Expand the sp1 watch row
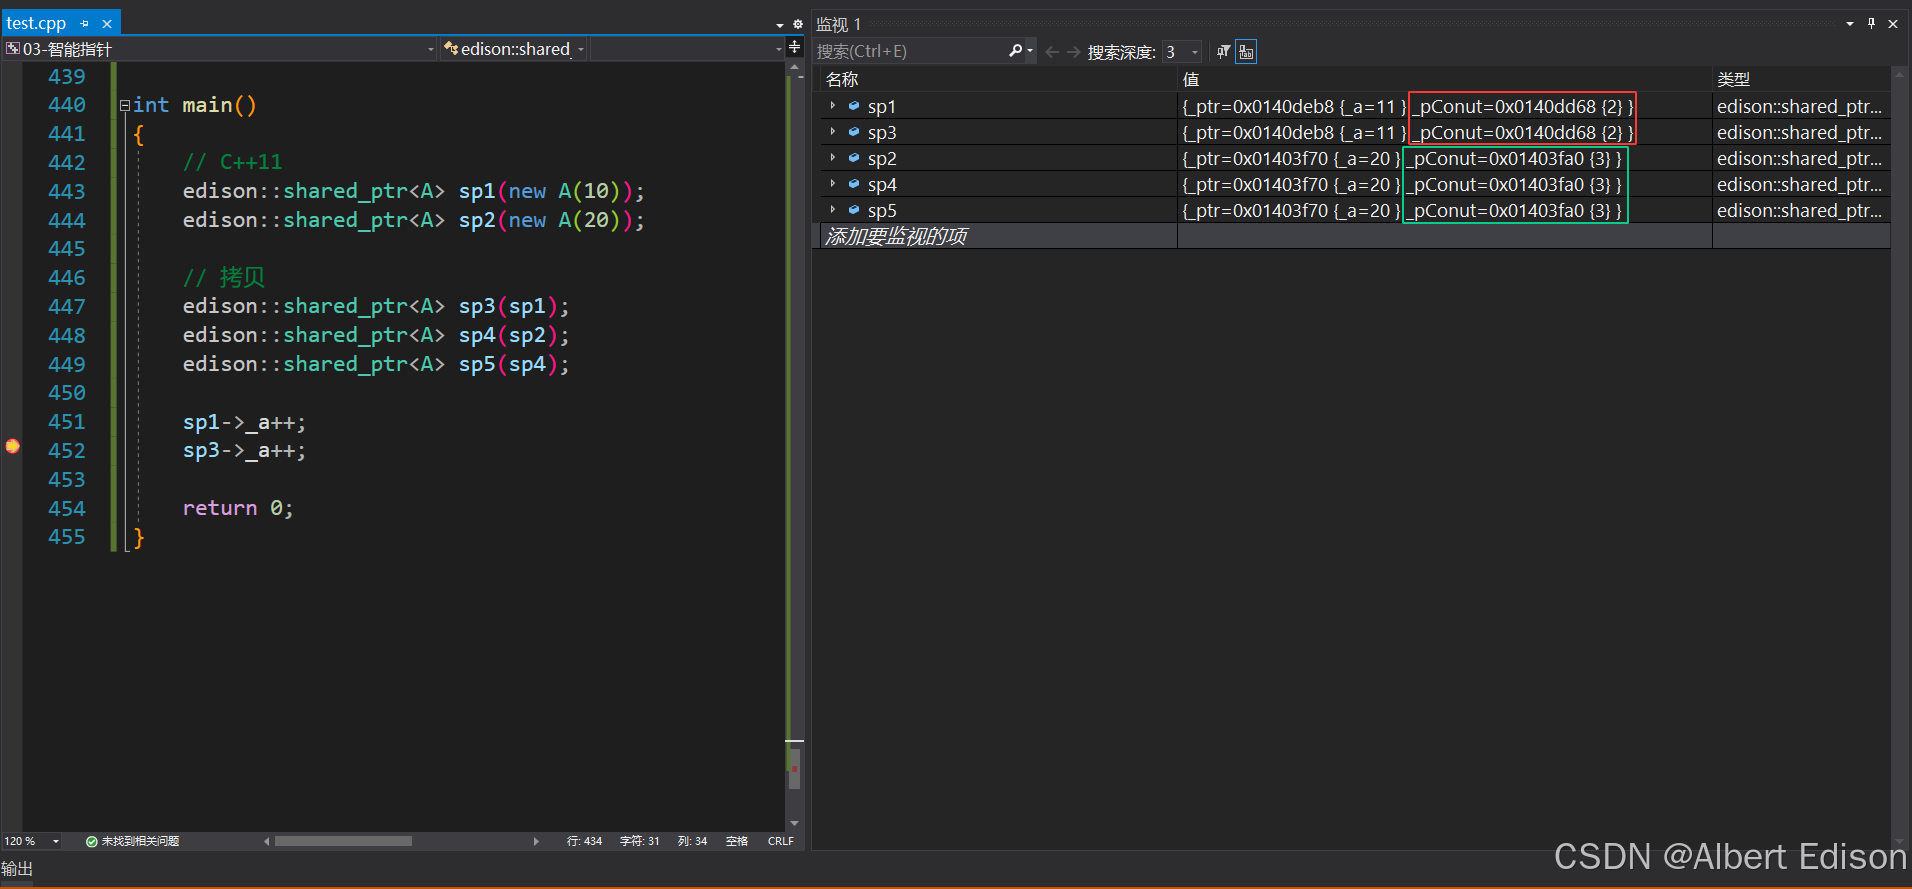The width and height of the screenshot is (1912, 889). tap(832, 105)
